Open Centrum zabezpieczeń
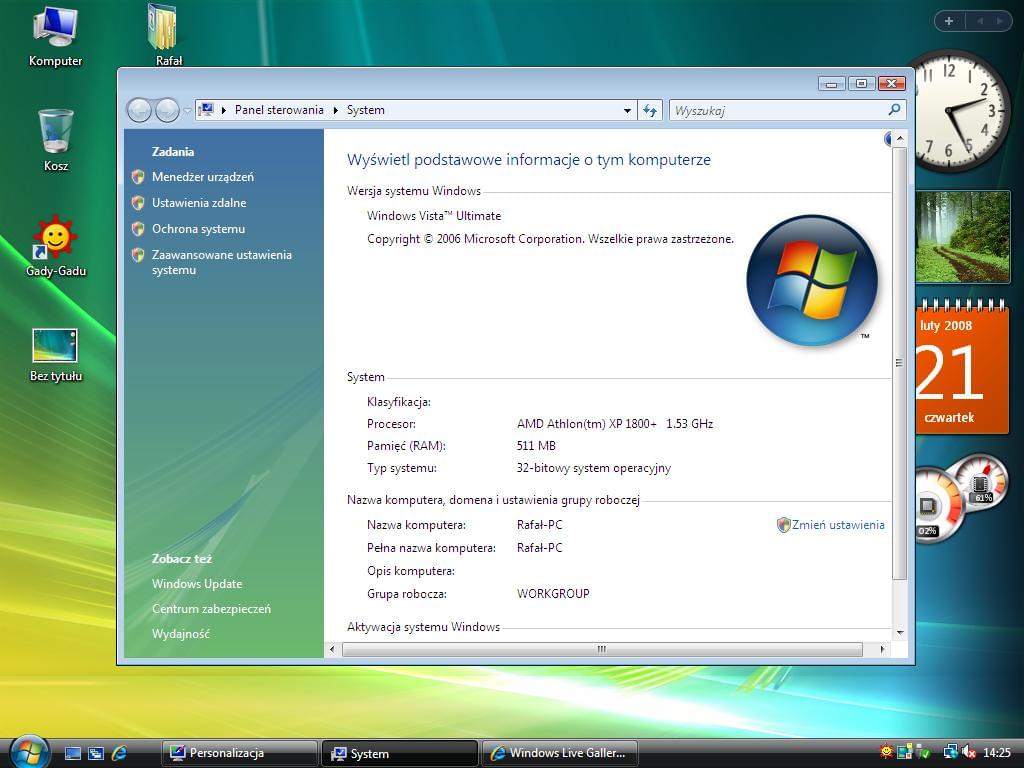This screenshot has width=1024, height=768. [211, 609]
